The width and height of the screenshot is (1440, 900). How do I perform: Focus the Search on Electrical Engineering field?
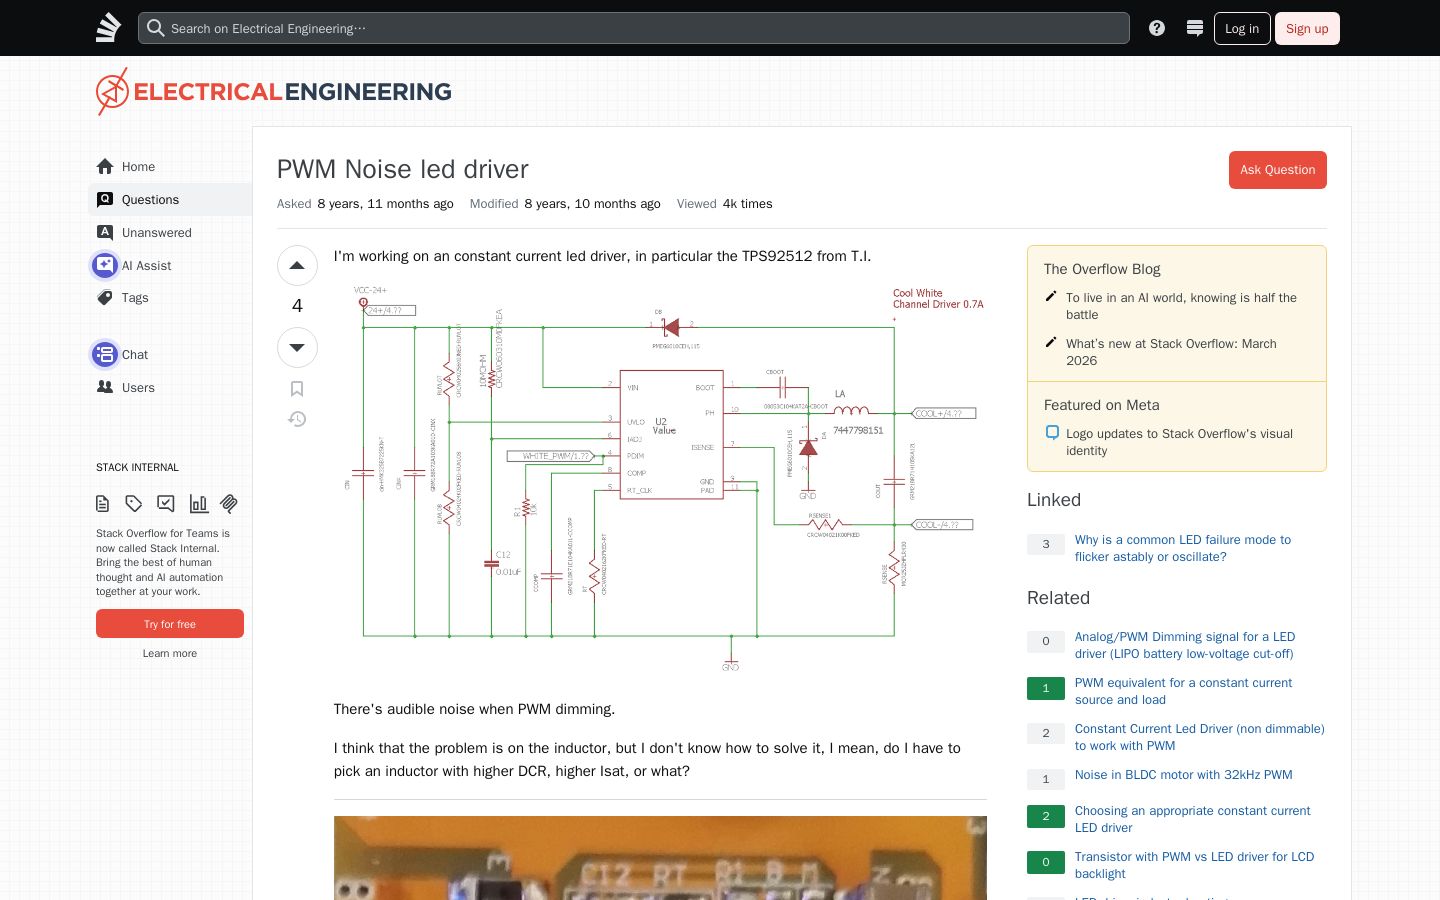(634, 28)
